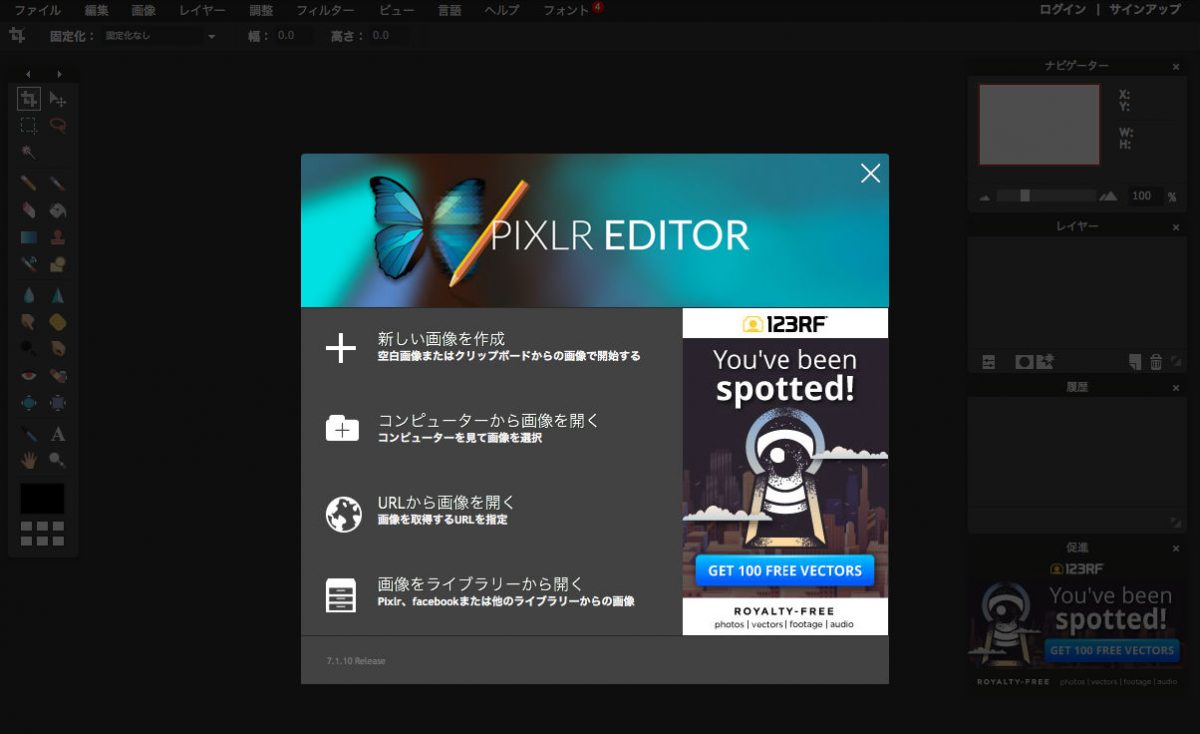
Task: Activate the Type (A) tool
Action: (58, 434)
